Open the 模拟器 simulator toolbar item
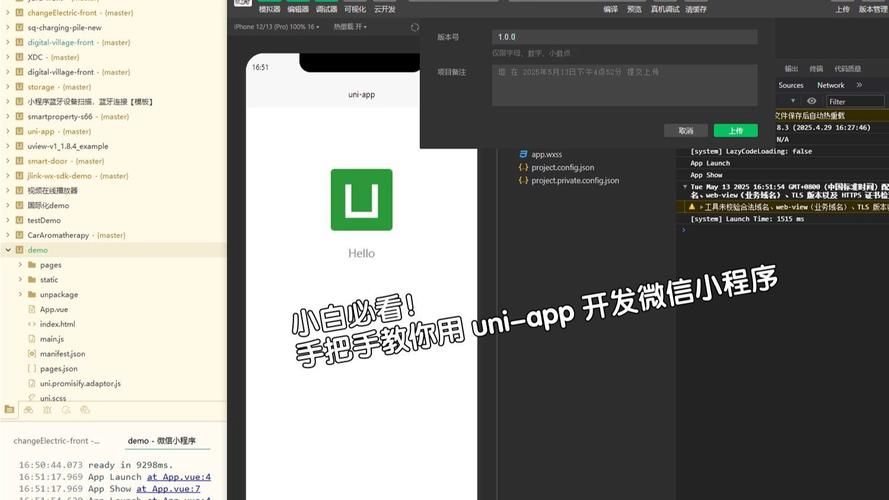 tap(269, 9)
